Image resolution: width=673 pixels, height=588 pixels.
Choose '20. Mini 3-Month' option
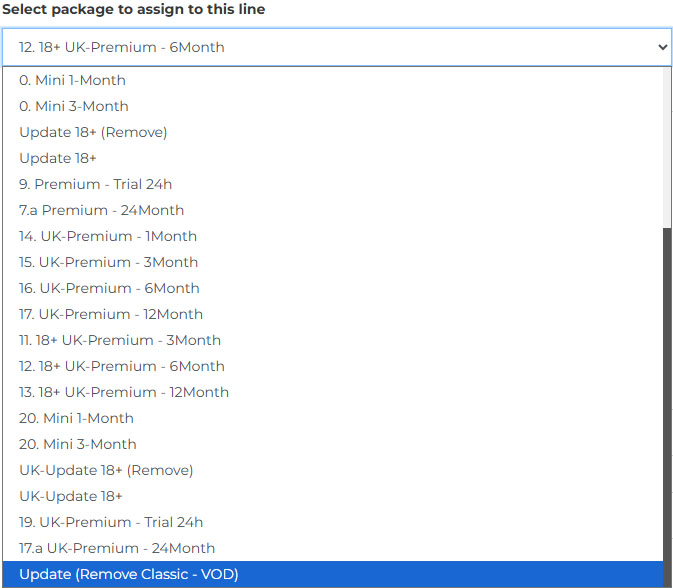[77, 444]
